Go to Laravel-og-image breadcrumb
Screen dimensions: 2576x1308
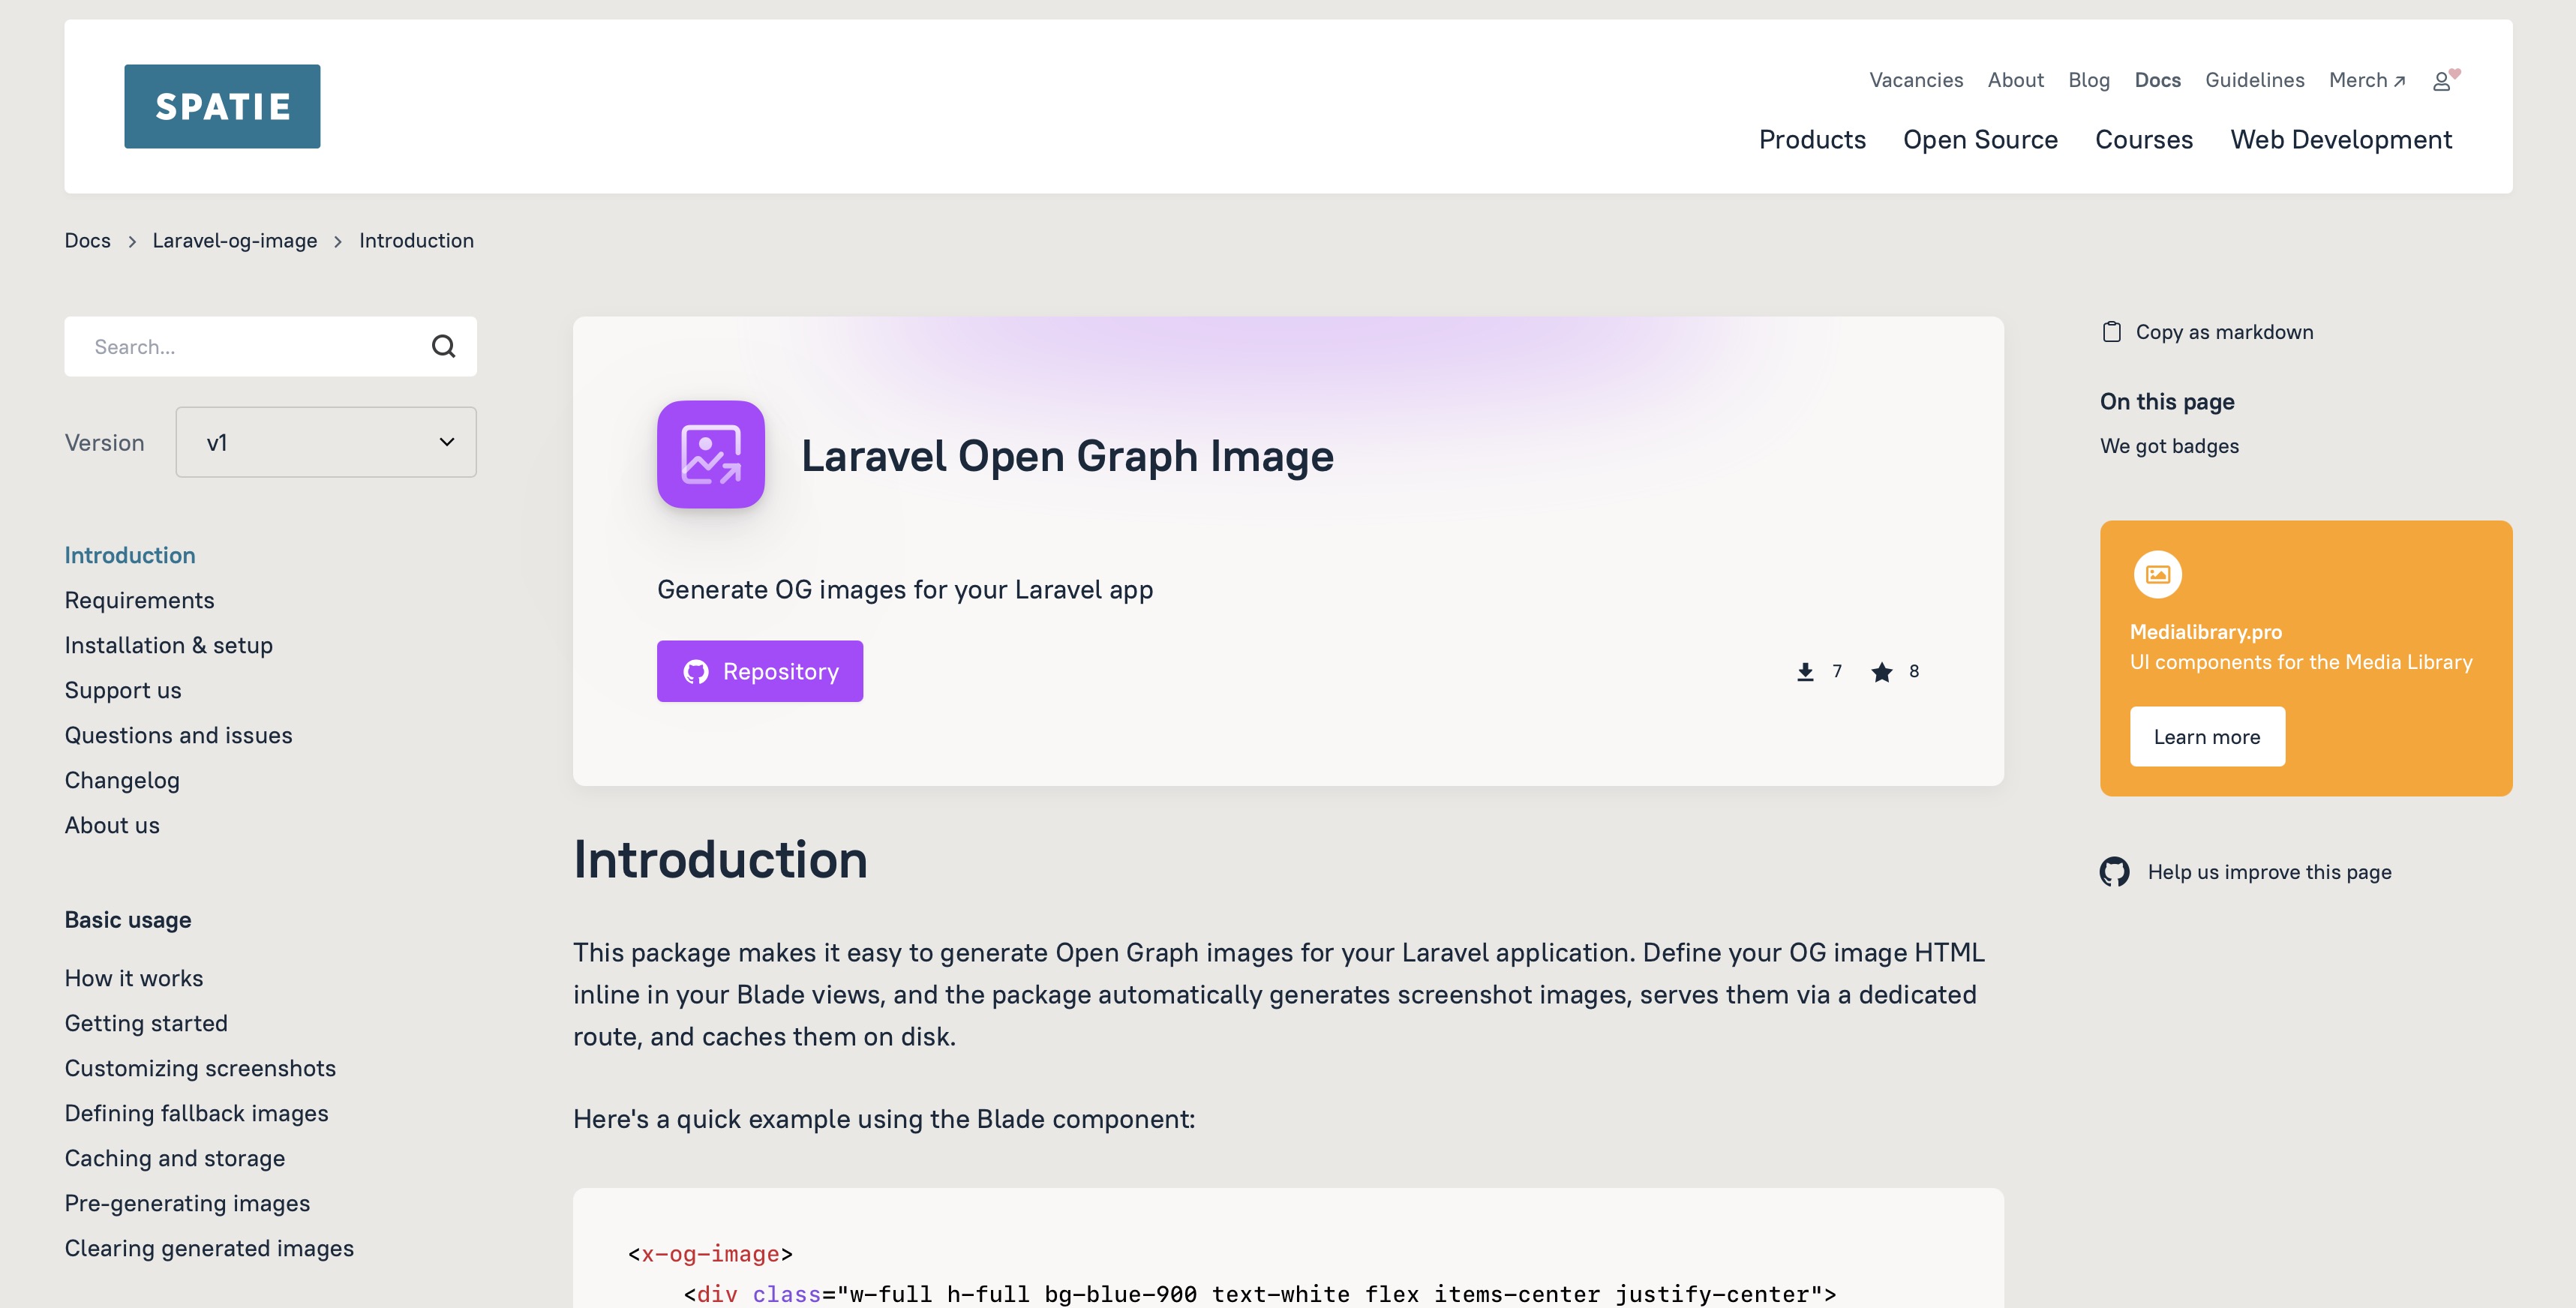(x=234, y=240)
